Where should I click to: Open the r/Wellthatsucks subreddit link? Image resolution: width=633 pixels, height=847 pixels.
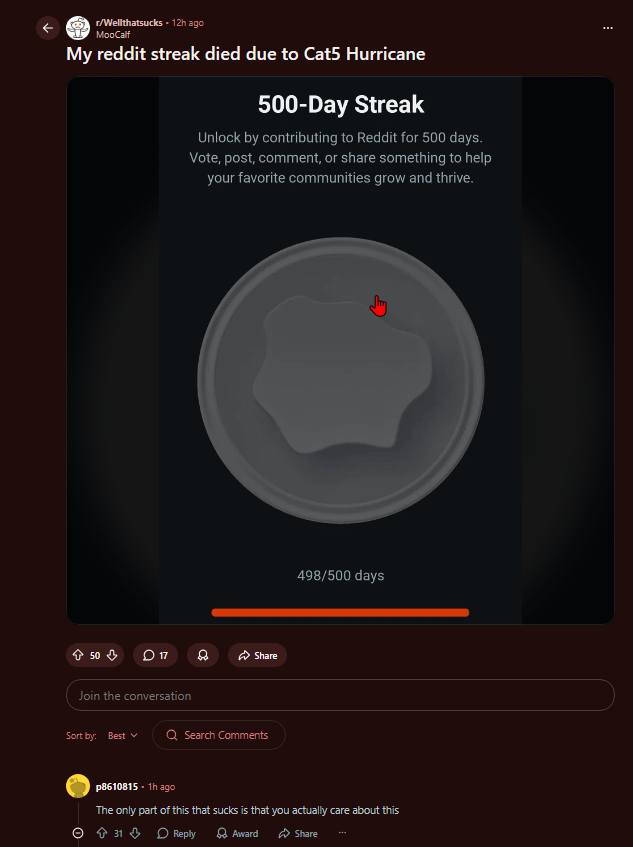point(129,23)
